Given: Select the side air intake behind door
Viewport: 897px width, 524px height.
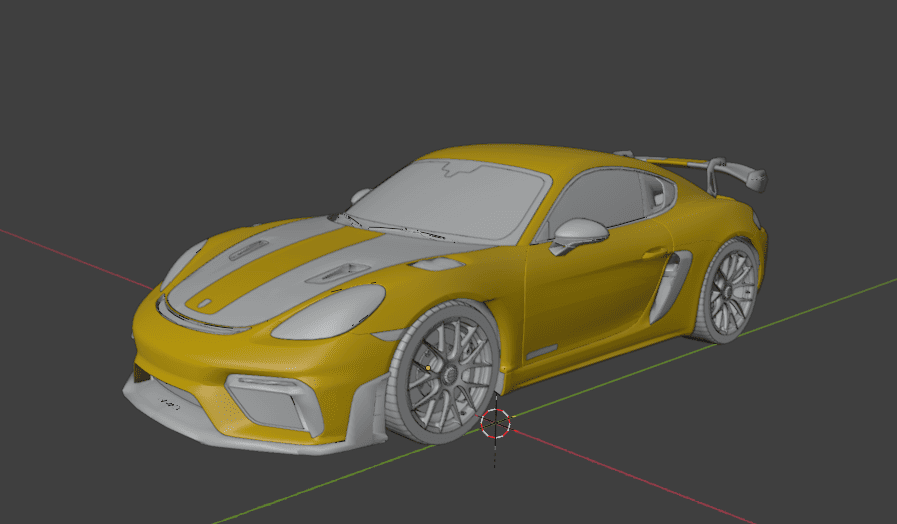Looking at the screenshot, I should [x=669, y=286].
